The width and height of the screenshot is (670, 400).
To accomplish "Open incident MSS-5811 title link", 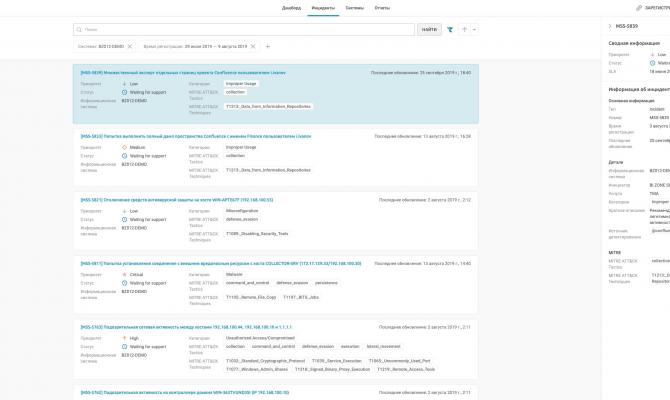I will coord(221,264).
